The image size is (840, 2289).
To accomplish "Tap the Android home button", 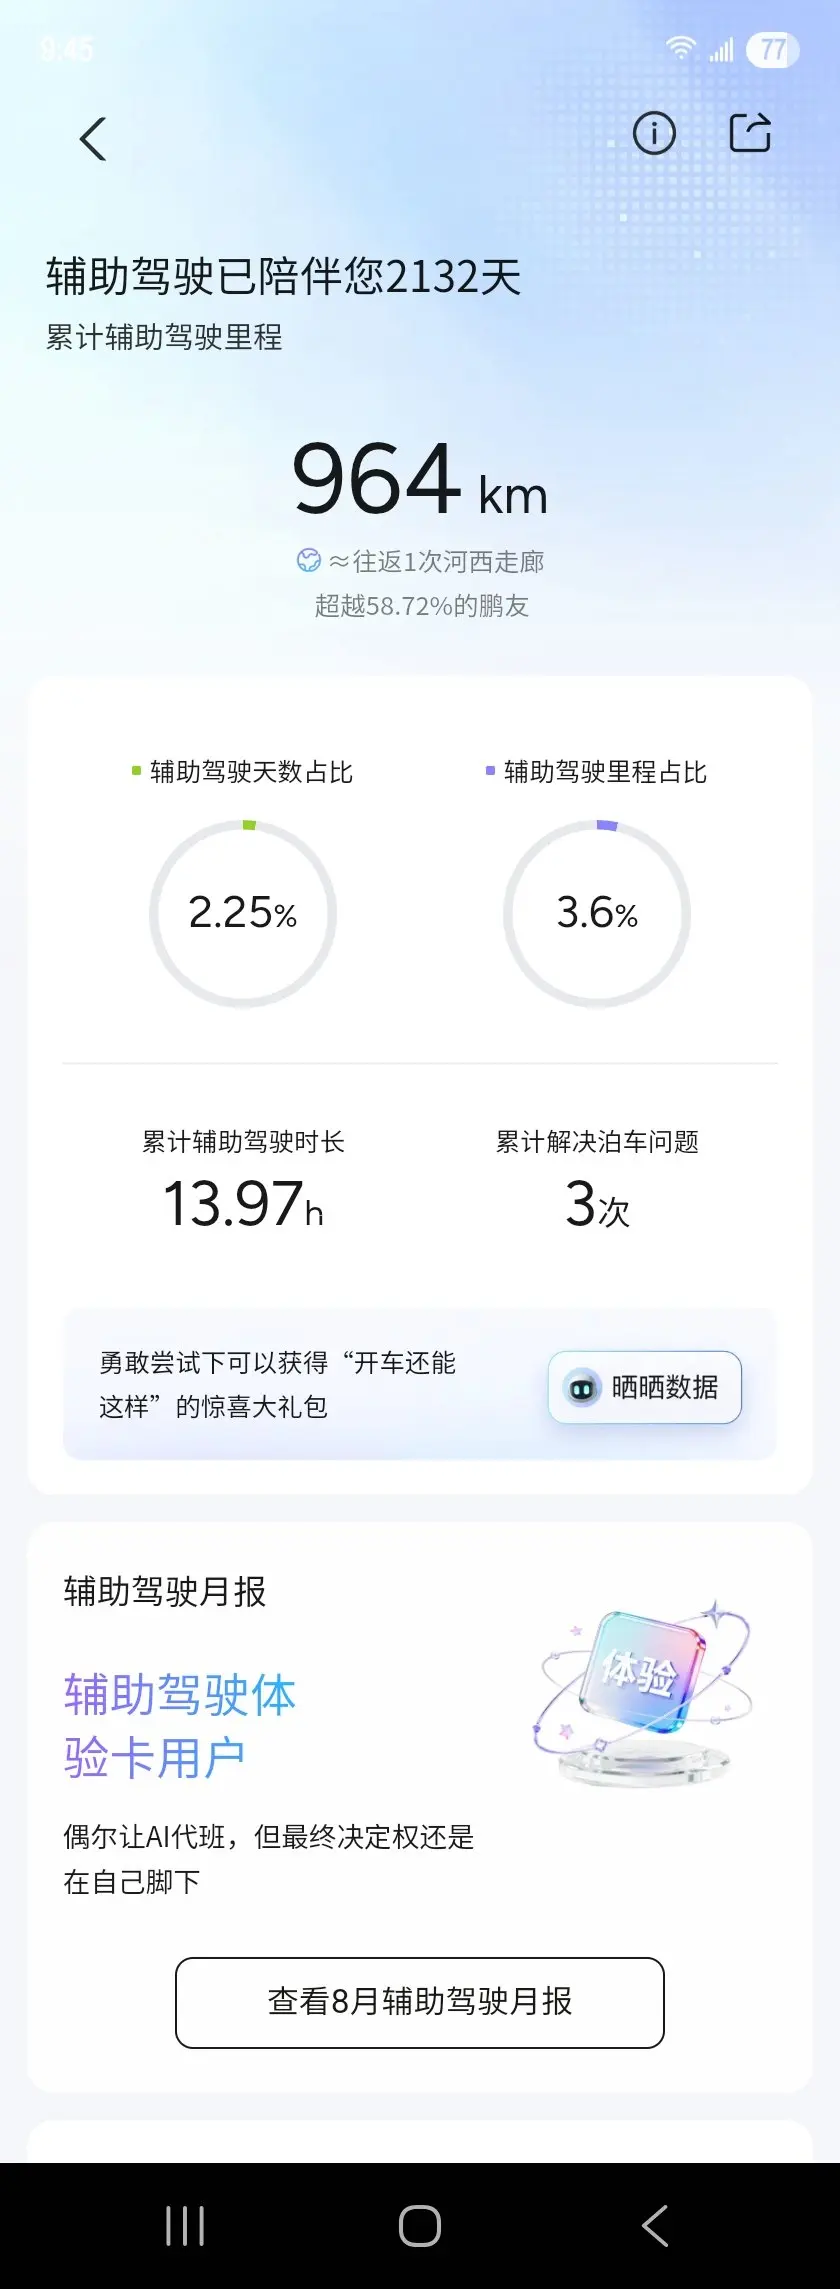I will [x=420, y=2226].
